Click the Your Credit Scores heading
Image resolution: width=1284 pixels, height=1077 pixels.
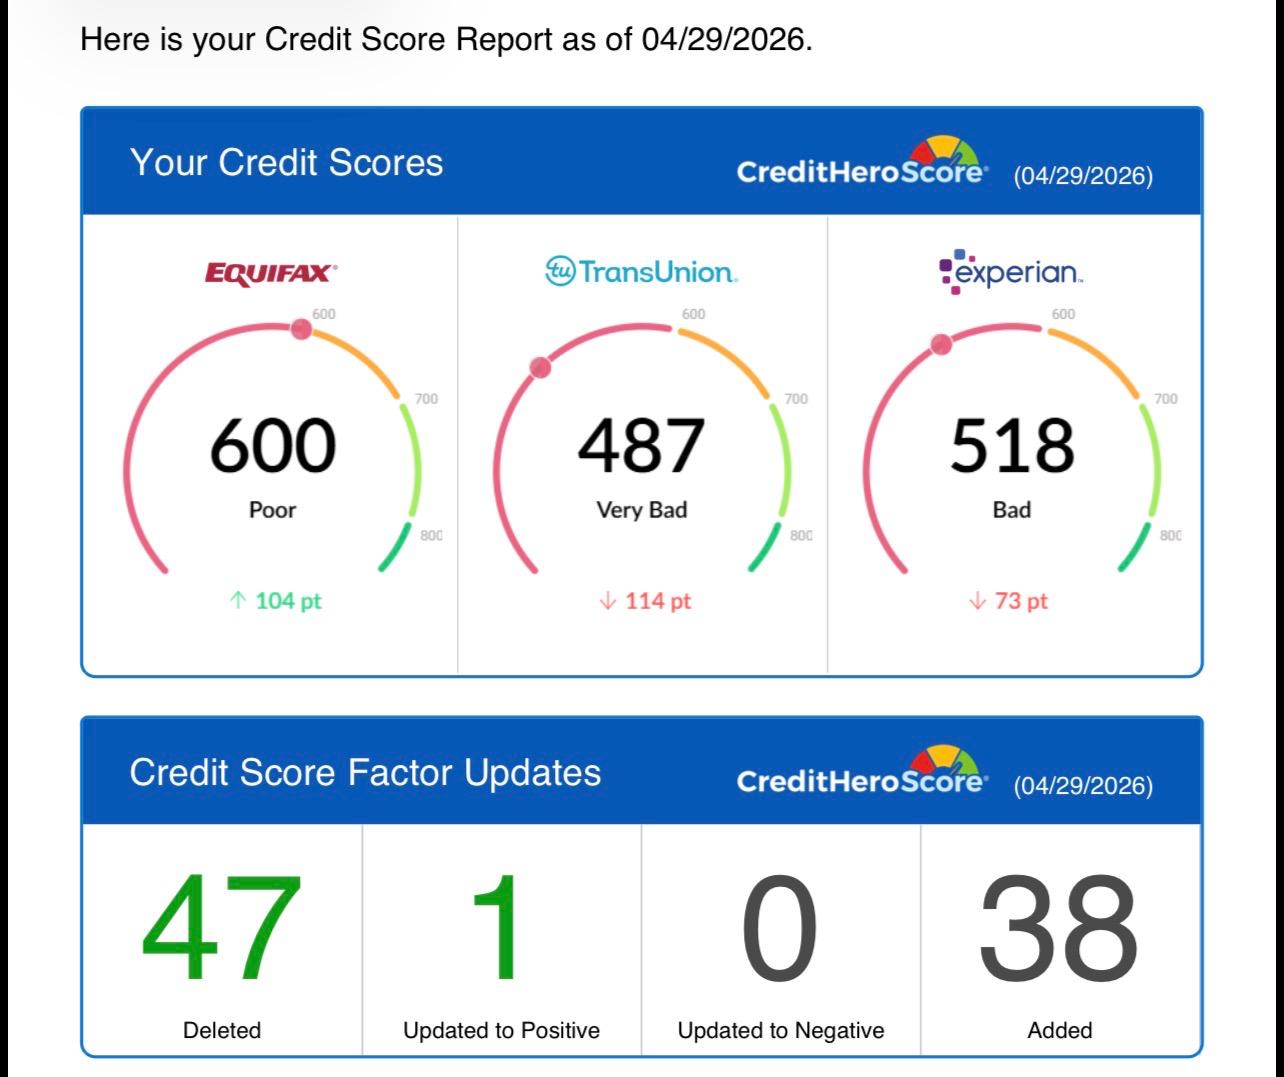tap(286, 163)
